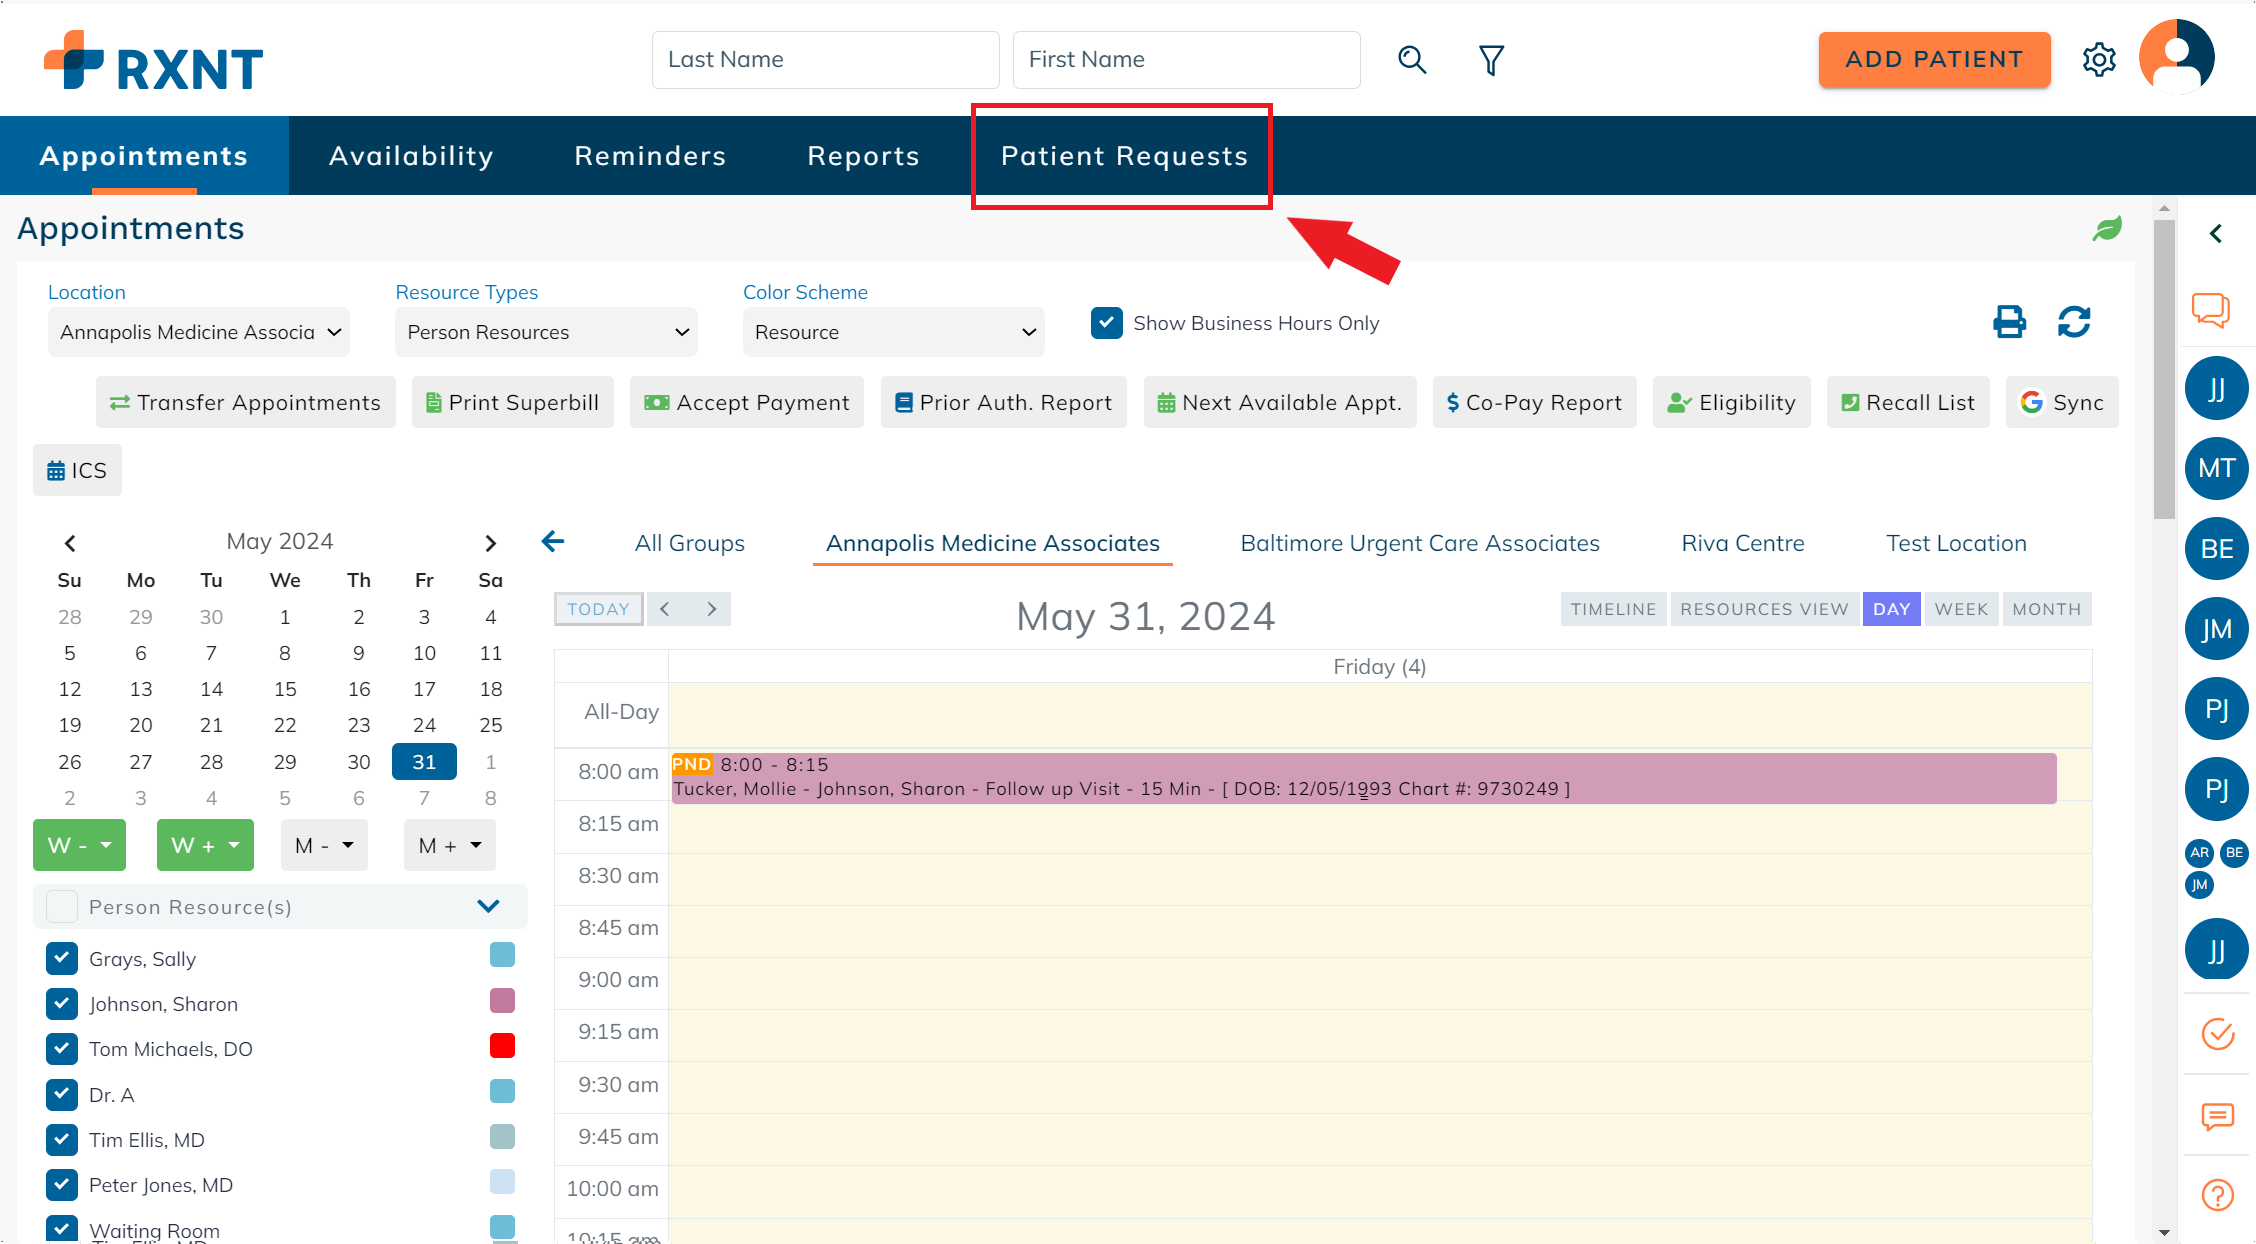This screenshot has height=1244, width=2256.
Task: Click Transfer Appointments button
Action: pyautogui.click(x=246, y=402)
